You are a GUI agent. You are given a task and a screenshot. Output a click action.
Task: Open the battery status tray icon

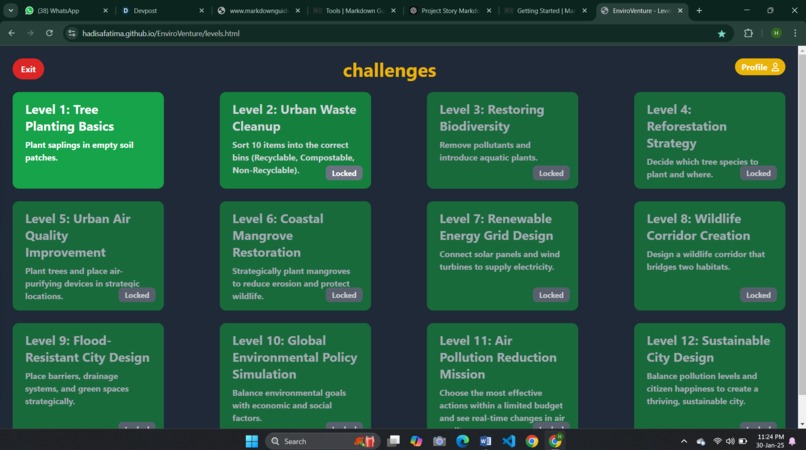[743, 441]
